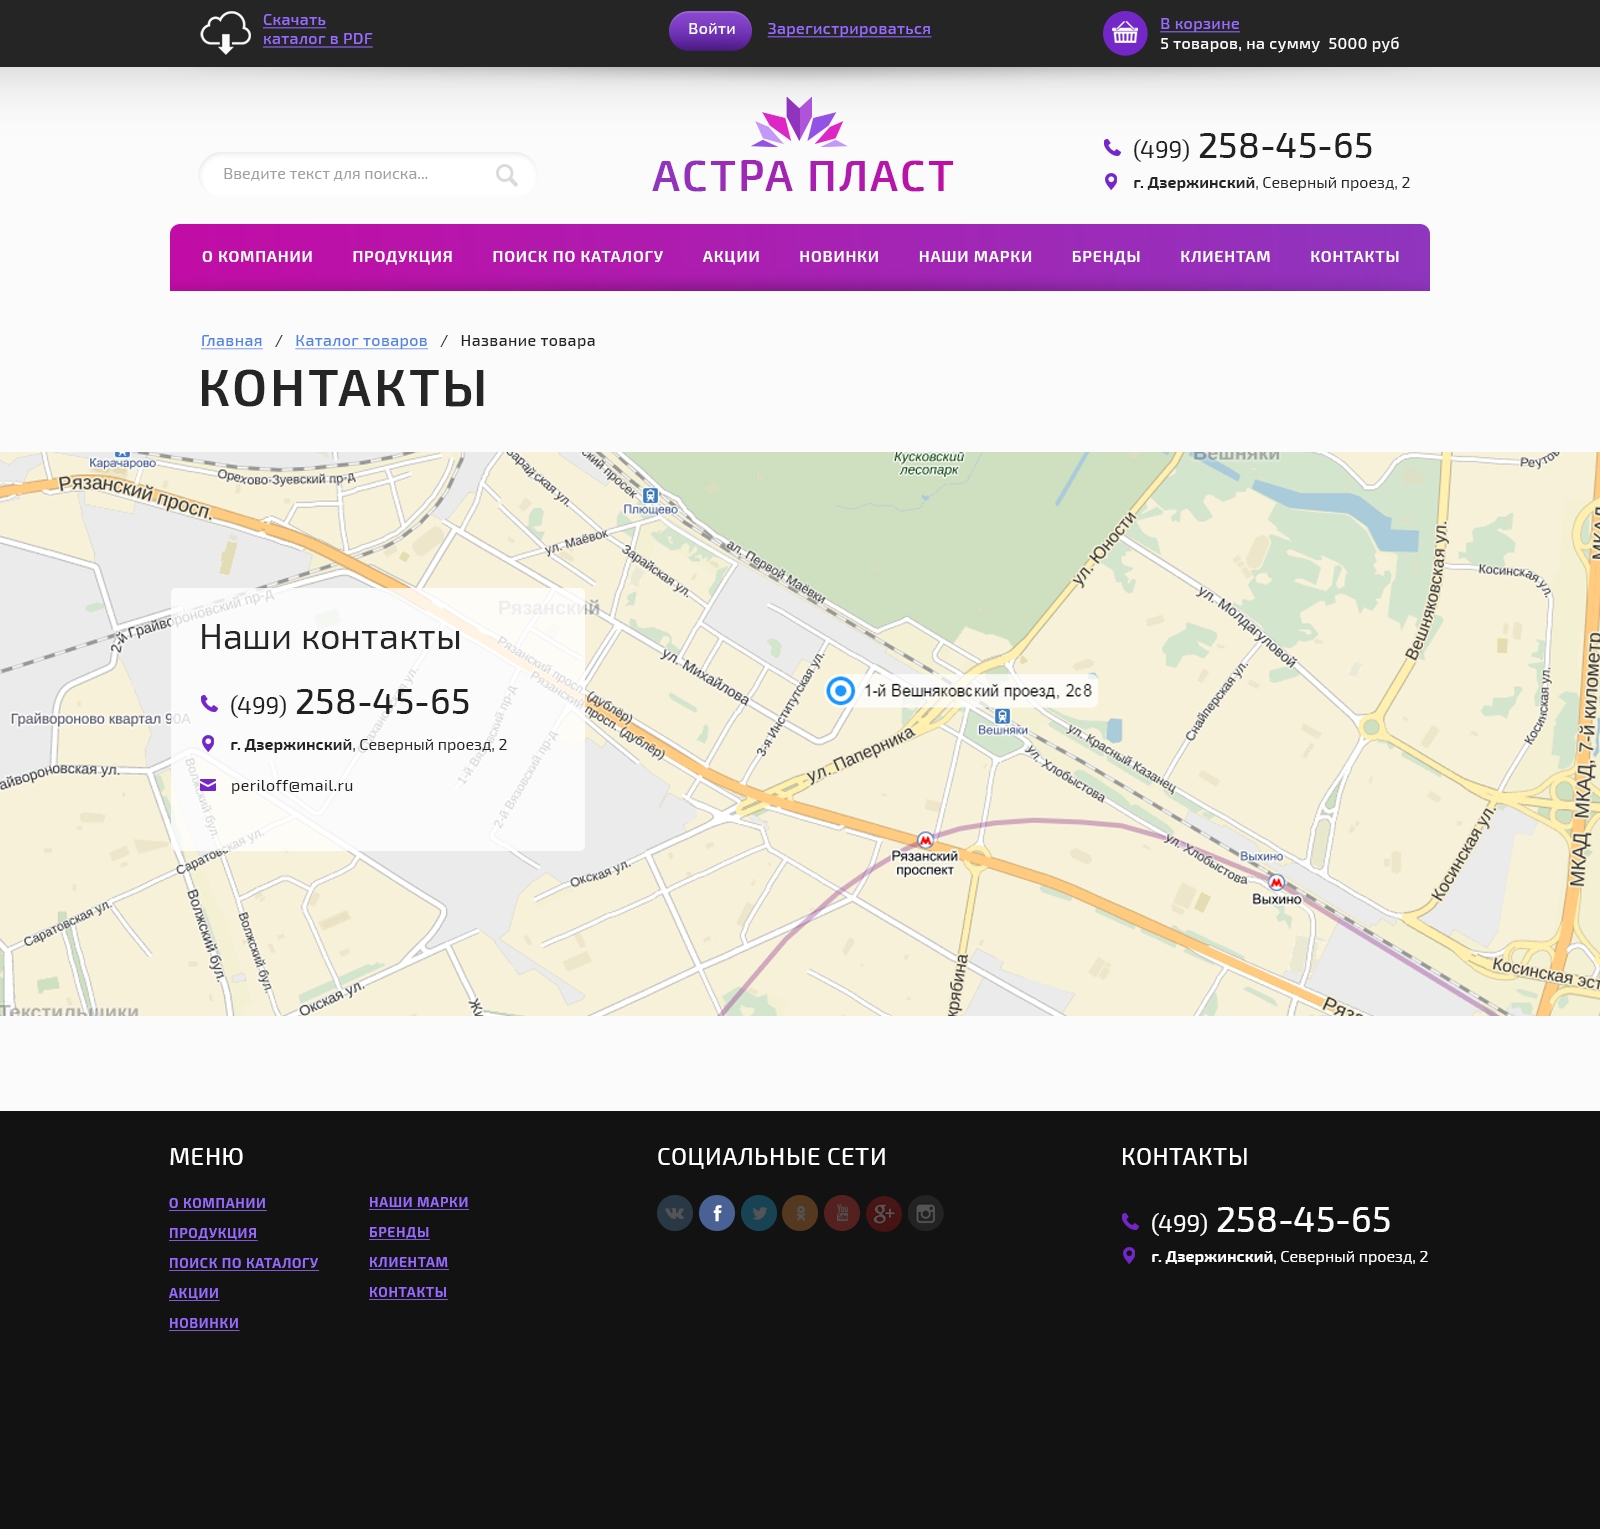Click the footer location pin icon
This screenshot has width=1600, height=1529.
point(1129,1256)
